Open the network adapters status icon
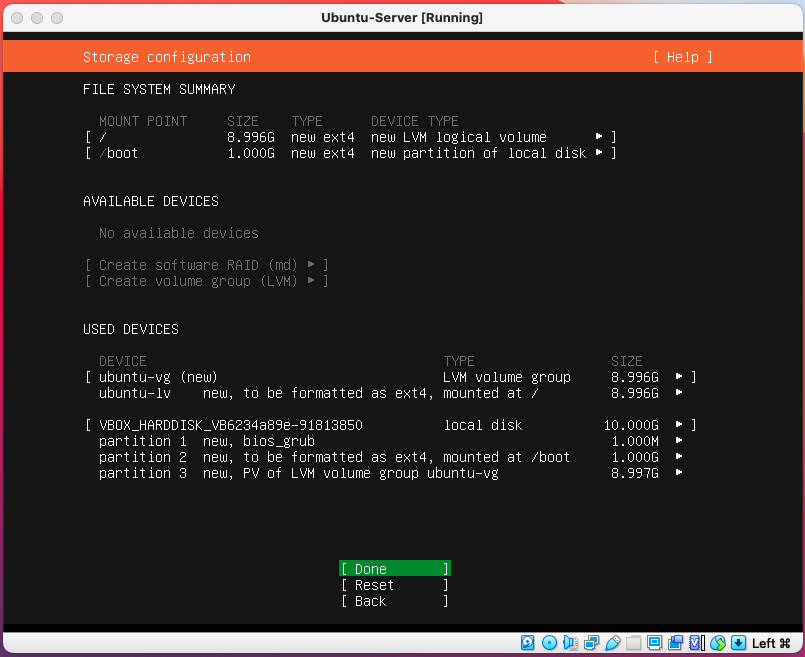 click(x=591, y=643)
